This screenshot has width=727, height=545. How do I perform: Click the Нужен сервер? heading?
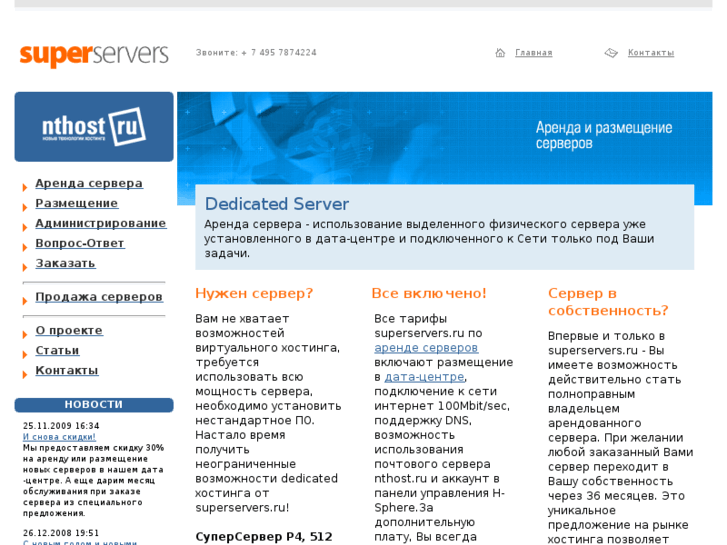[254, 293]
